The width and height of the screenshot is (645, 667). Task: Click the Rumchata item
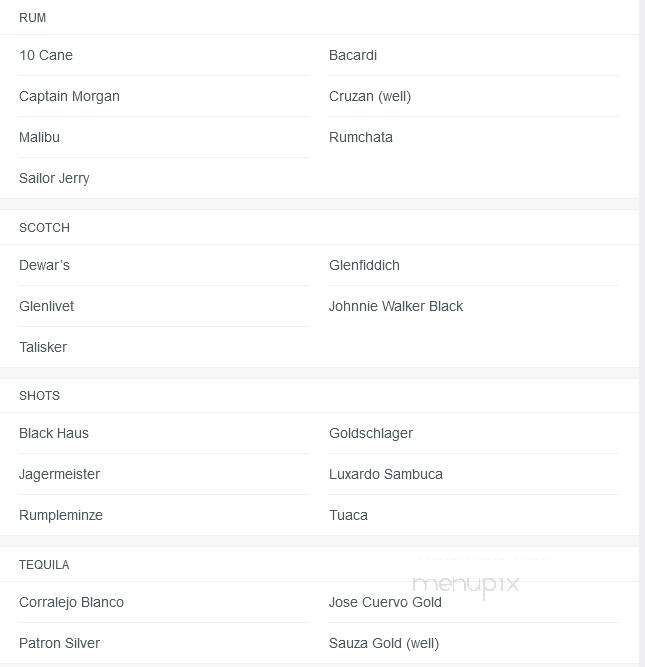pyautogui.click(x=361, y=137)
